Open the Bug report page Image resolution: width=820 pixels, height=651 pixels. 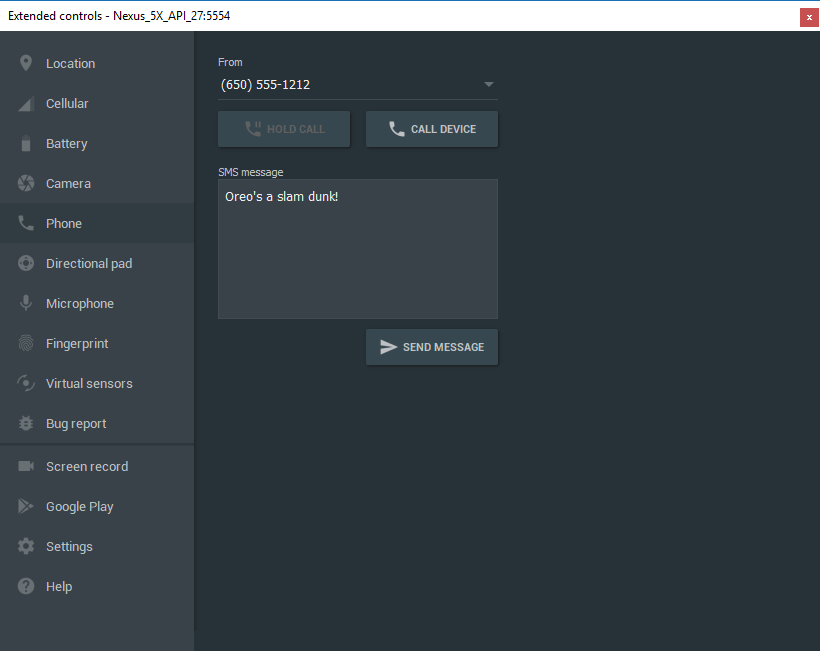click(97, 423)
